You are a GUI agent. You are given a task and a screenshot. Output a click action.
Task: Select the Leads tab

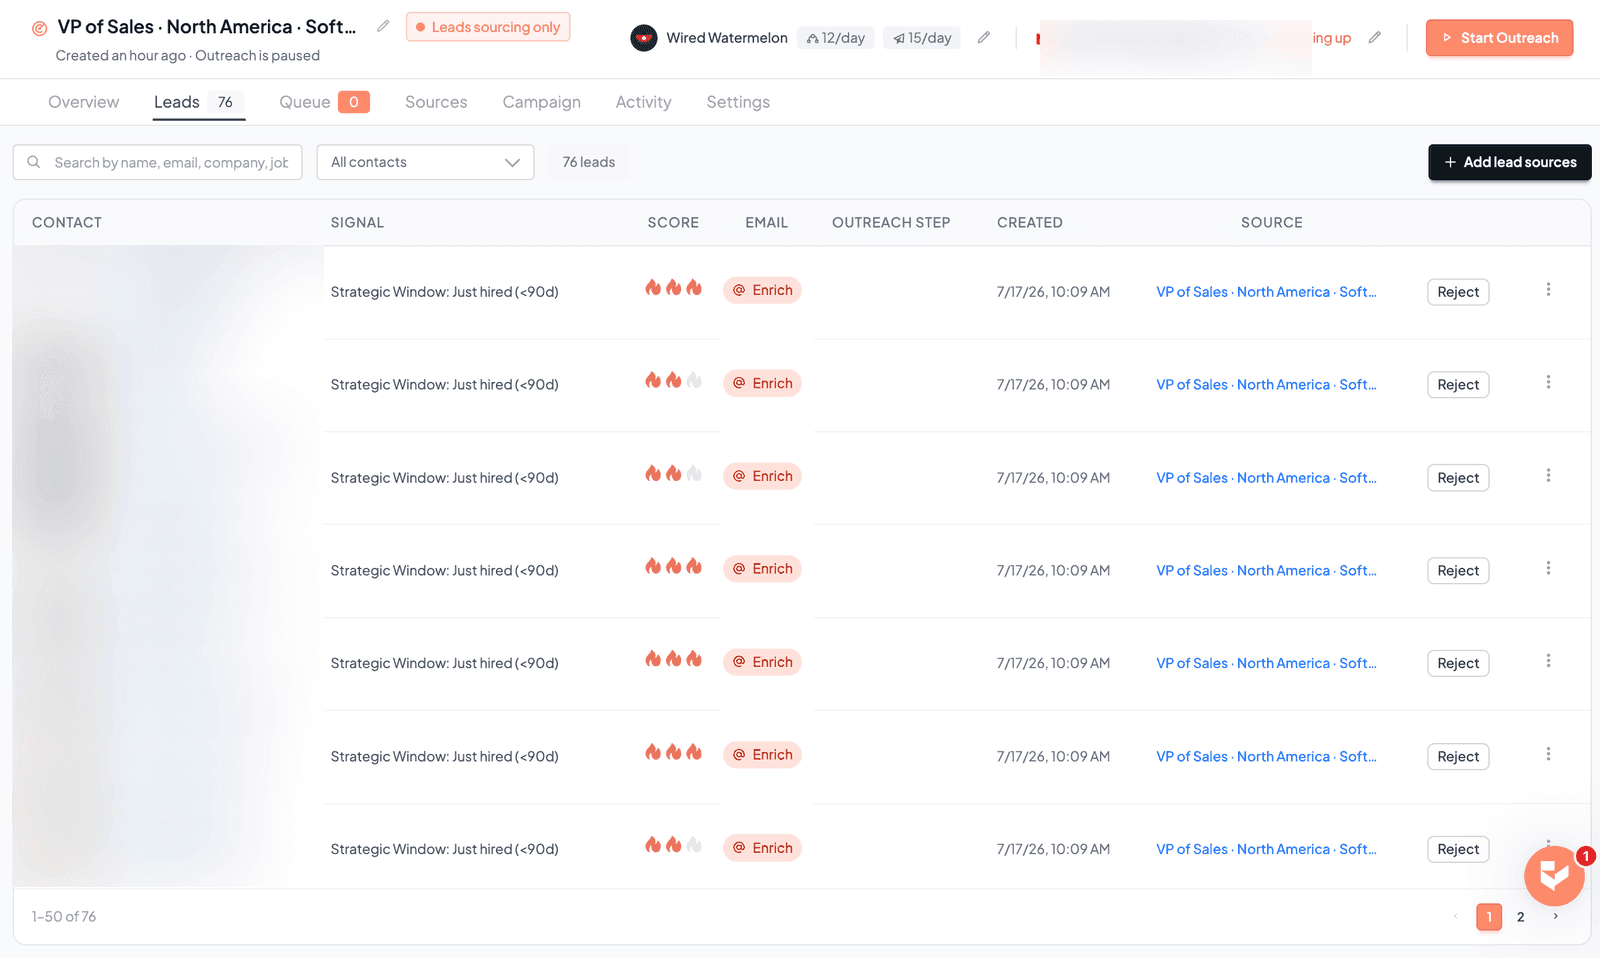tap(198, 102)
